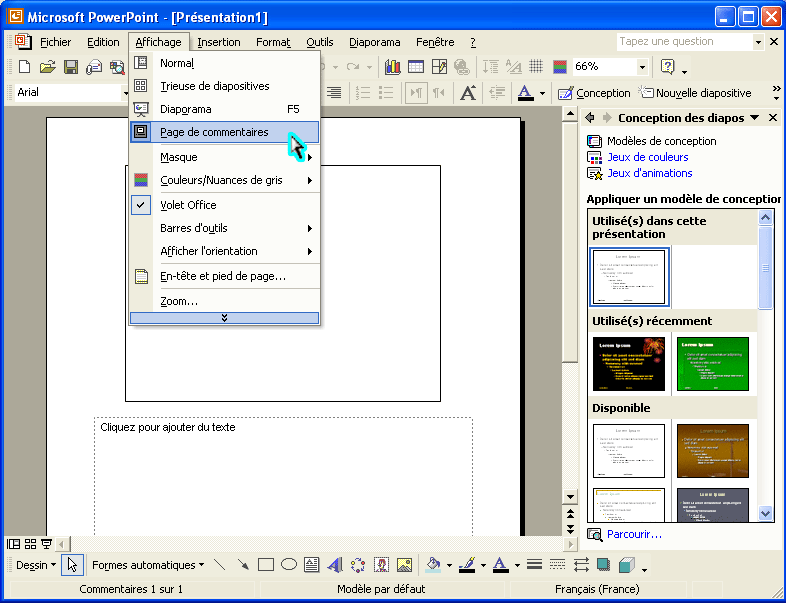786x603 pixels.
Task: Select the Line drawing tool
Action: (x=220, y=565)
